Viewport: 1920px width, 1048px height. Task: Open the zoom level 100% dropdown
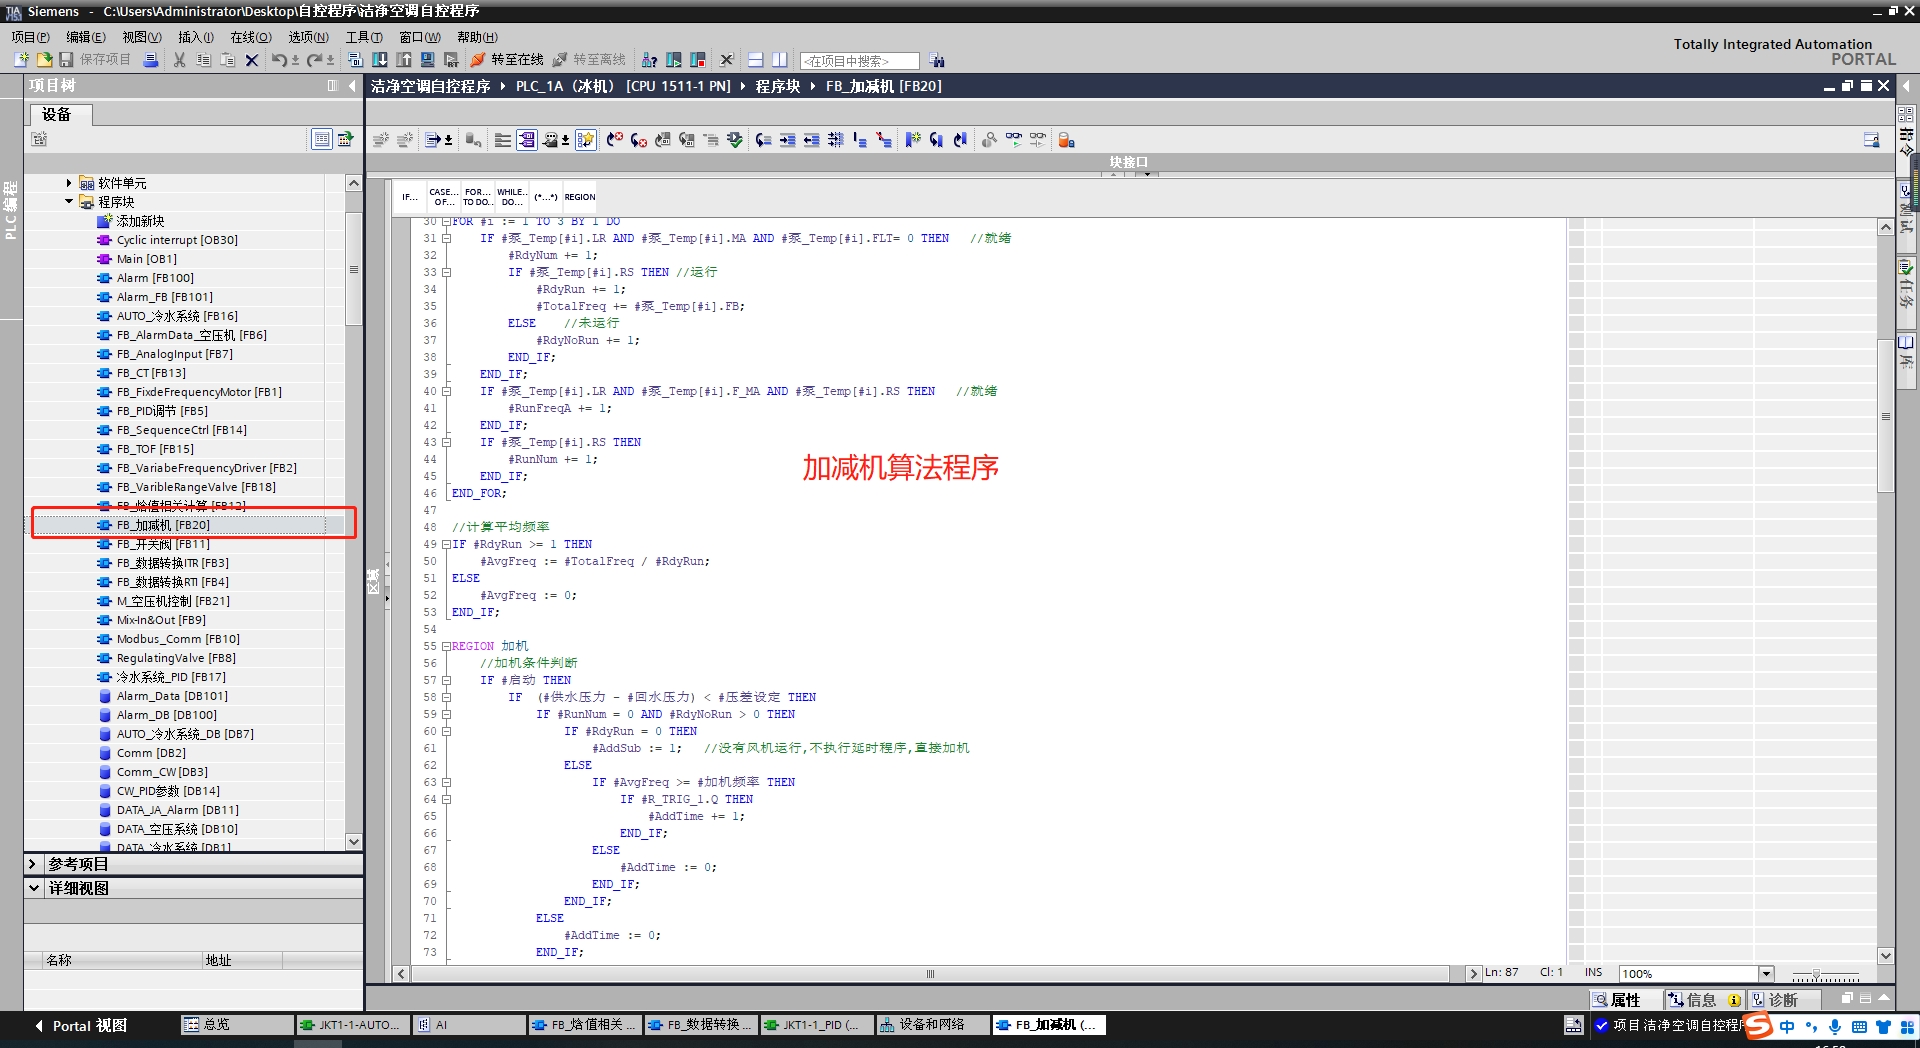(x=1766, y=973)
